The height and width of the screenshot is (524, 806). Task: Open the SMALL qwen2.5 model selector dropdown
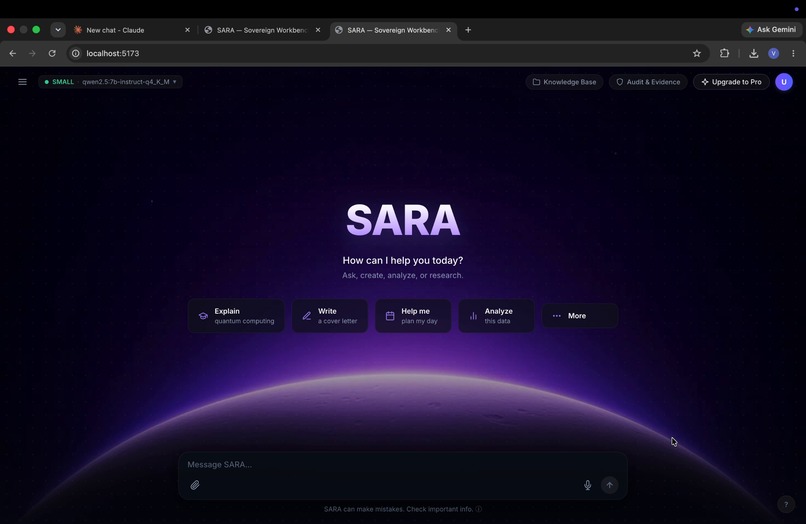tap(111, 82)
